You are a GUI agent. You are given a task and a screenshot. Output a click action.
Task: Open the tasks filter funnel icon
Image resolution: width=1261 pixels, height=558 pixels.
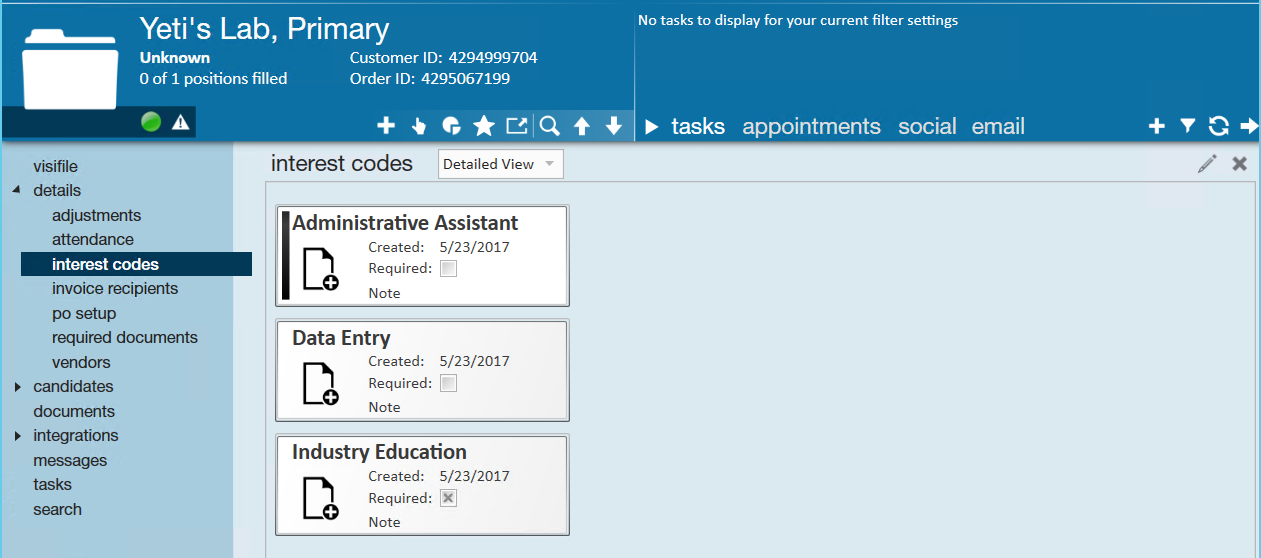tap(1187, 126)
